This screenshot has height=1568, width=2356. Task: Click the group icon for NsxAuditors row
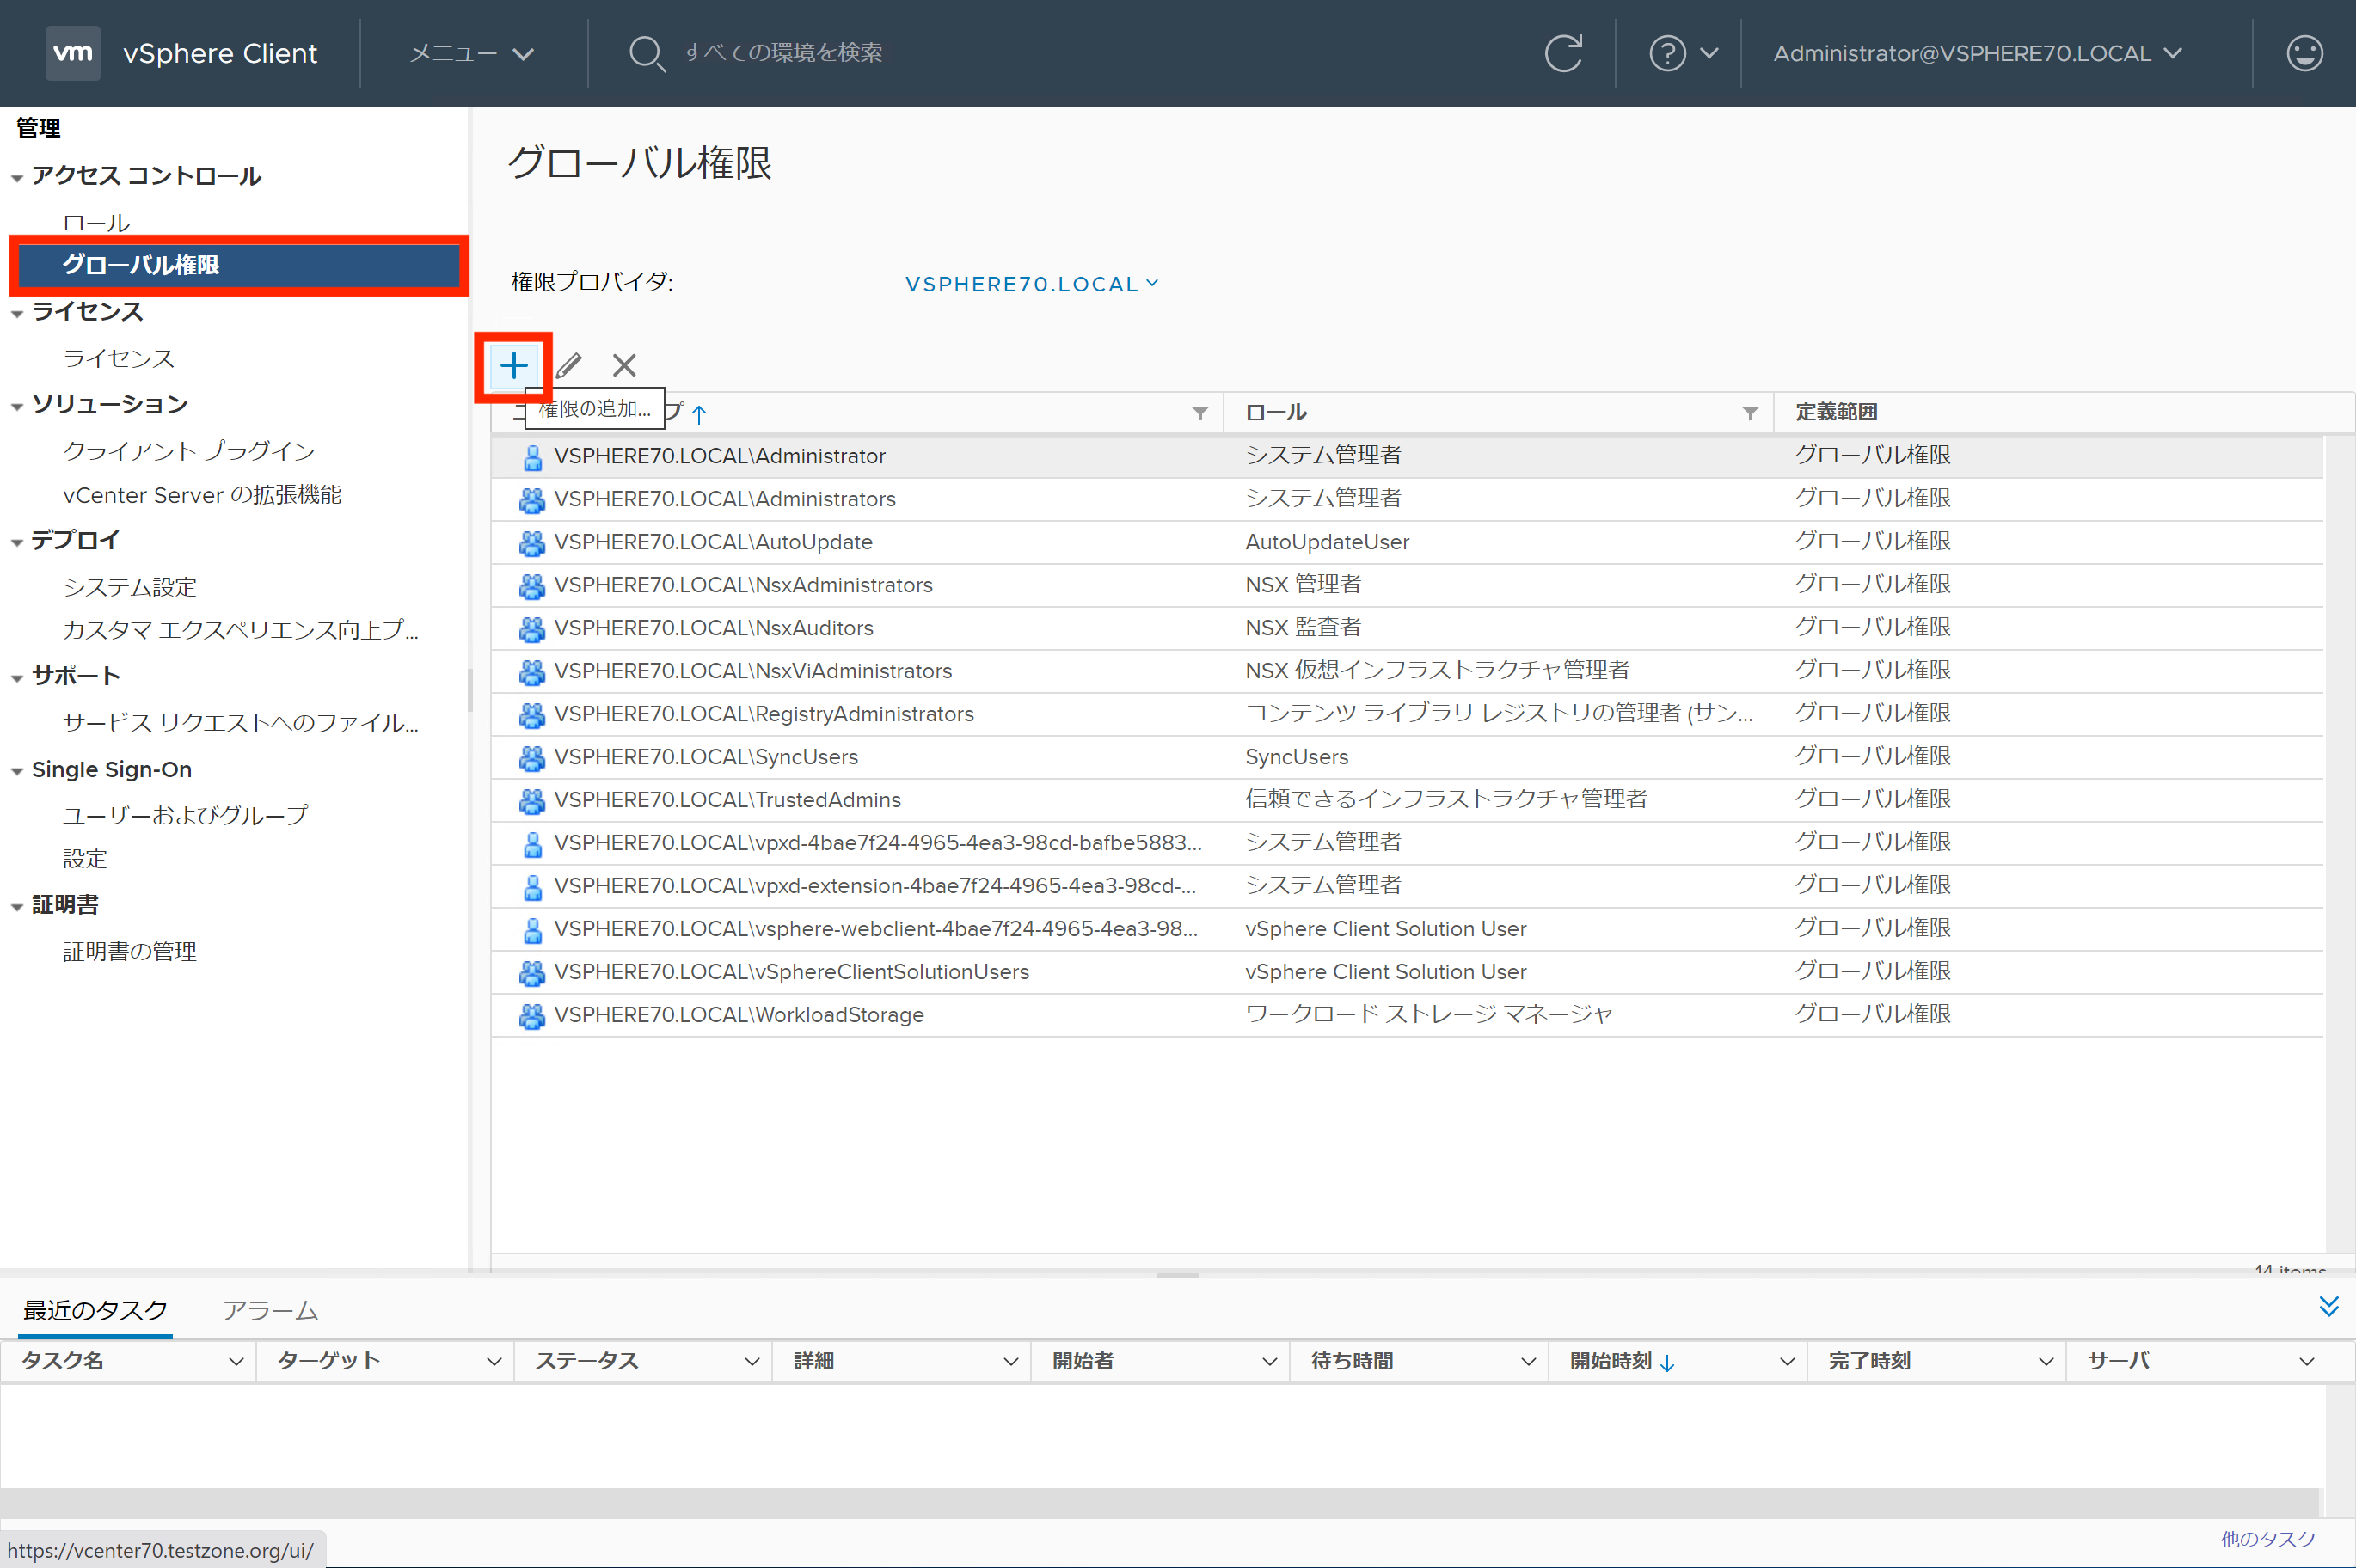(x=532, y=629)
